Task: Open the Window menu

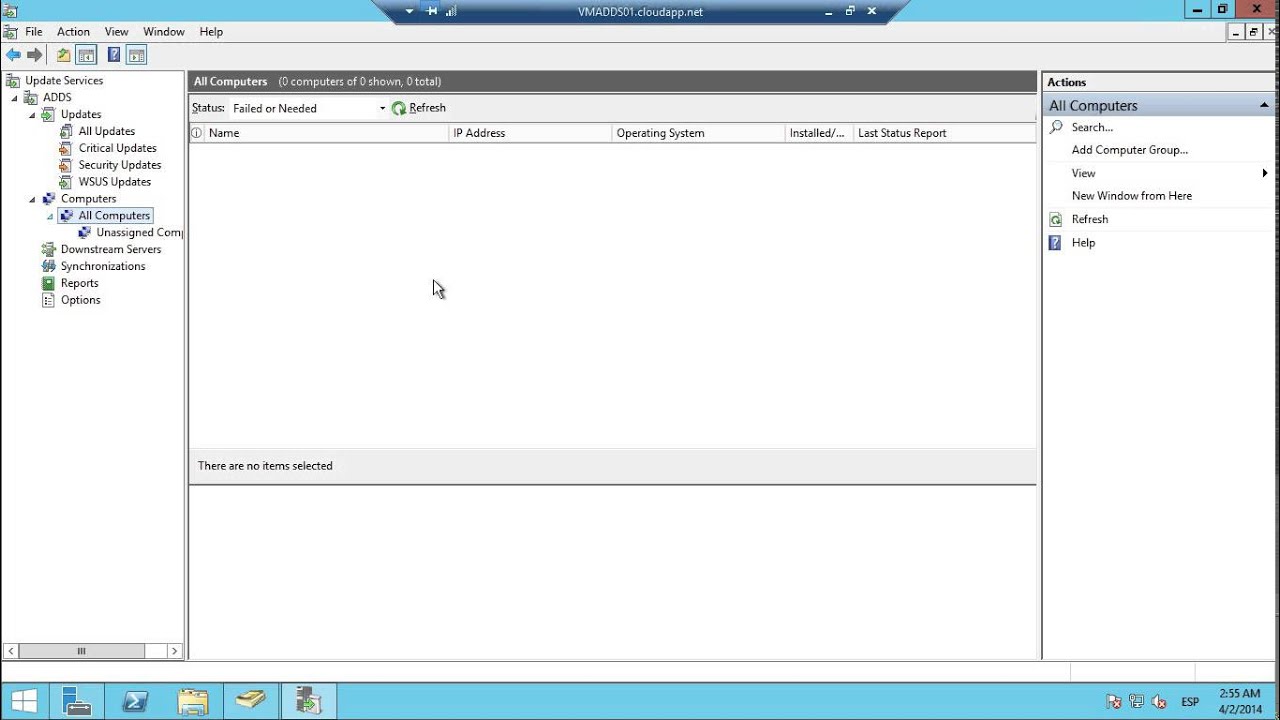Action: (164, 32)
